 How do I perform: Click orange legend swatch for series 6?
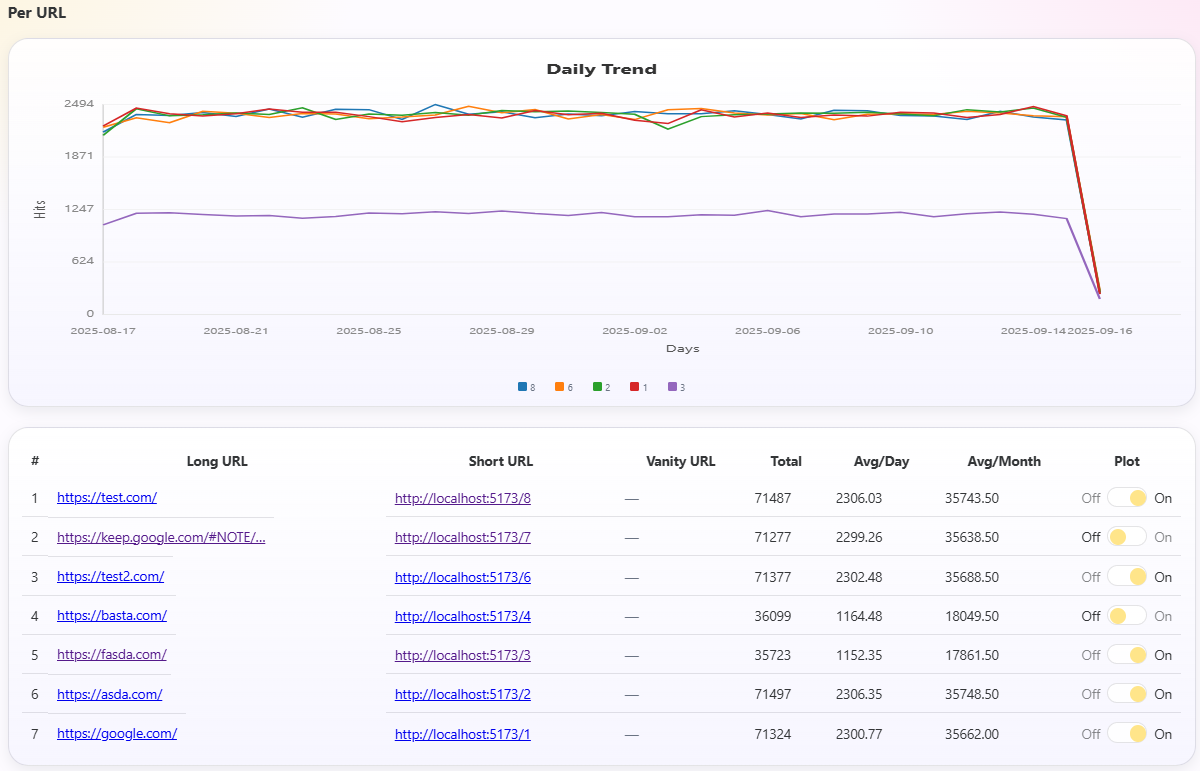(560, 387)
